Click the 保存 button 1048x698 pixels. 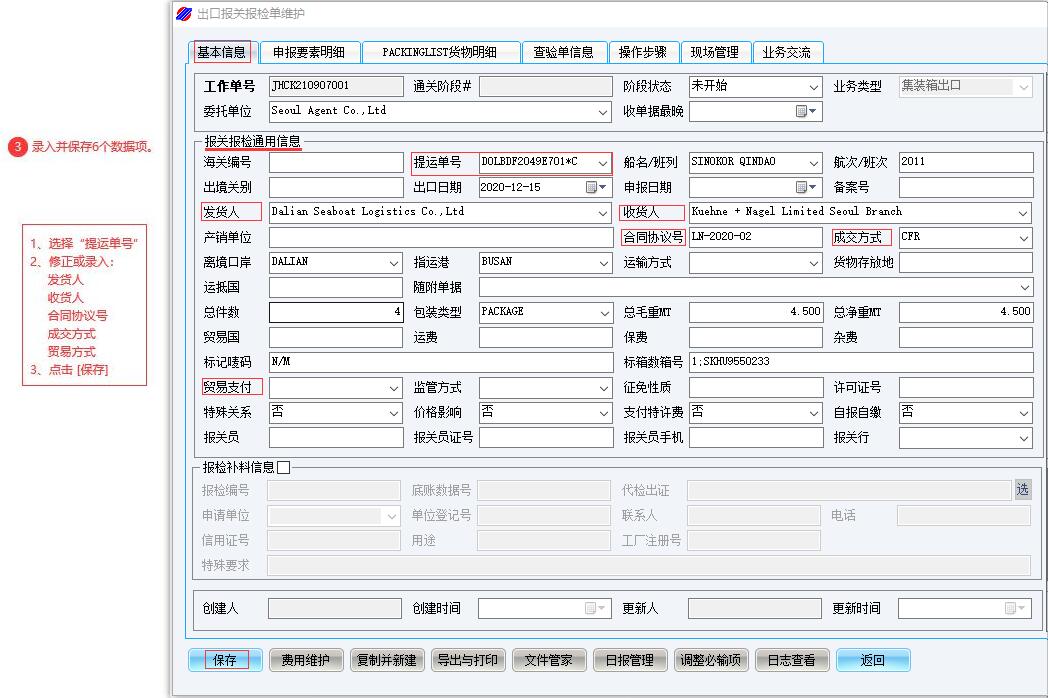[x=225, y=660]
